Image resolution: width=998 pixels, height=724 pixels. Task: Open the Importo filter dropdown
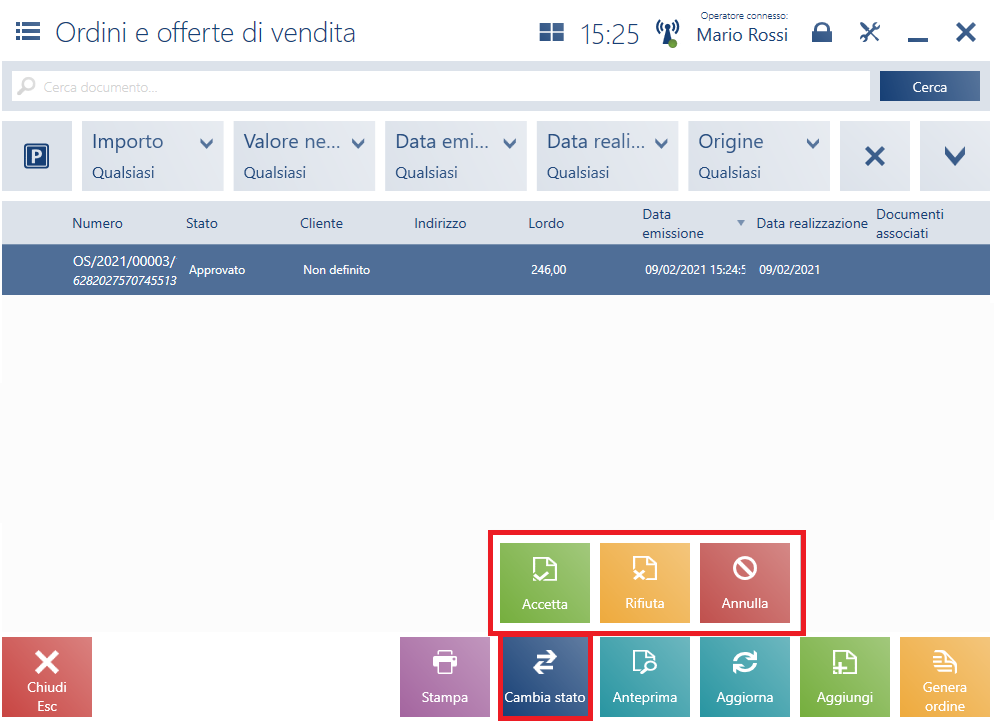pos(153,156)
